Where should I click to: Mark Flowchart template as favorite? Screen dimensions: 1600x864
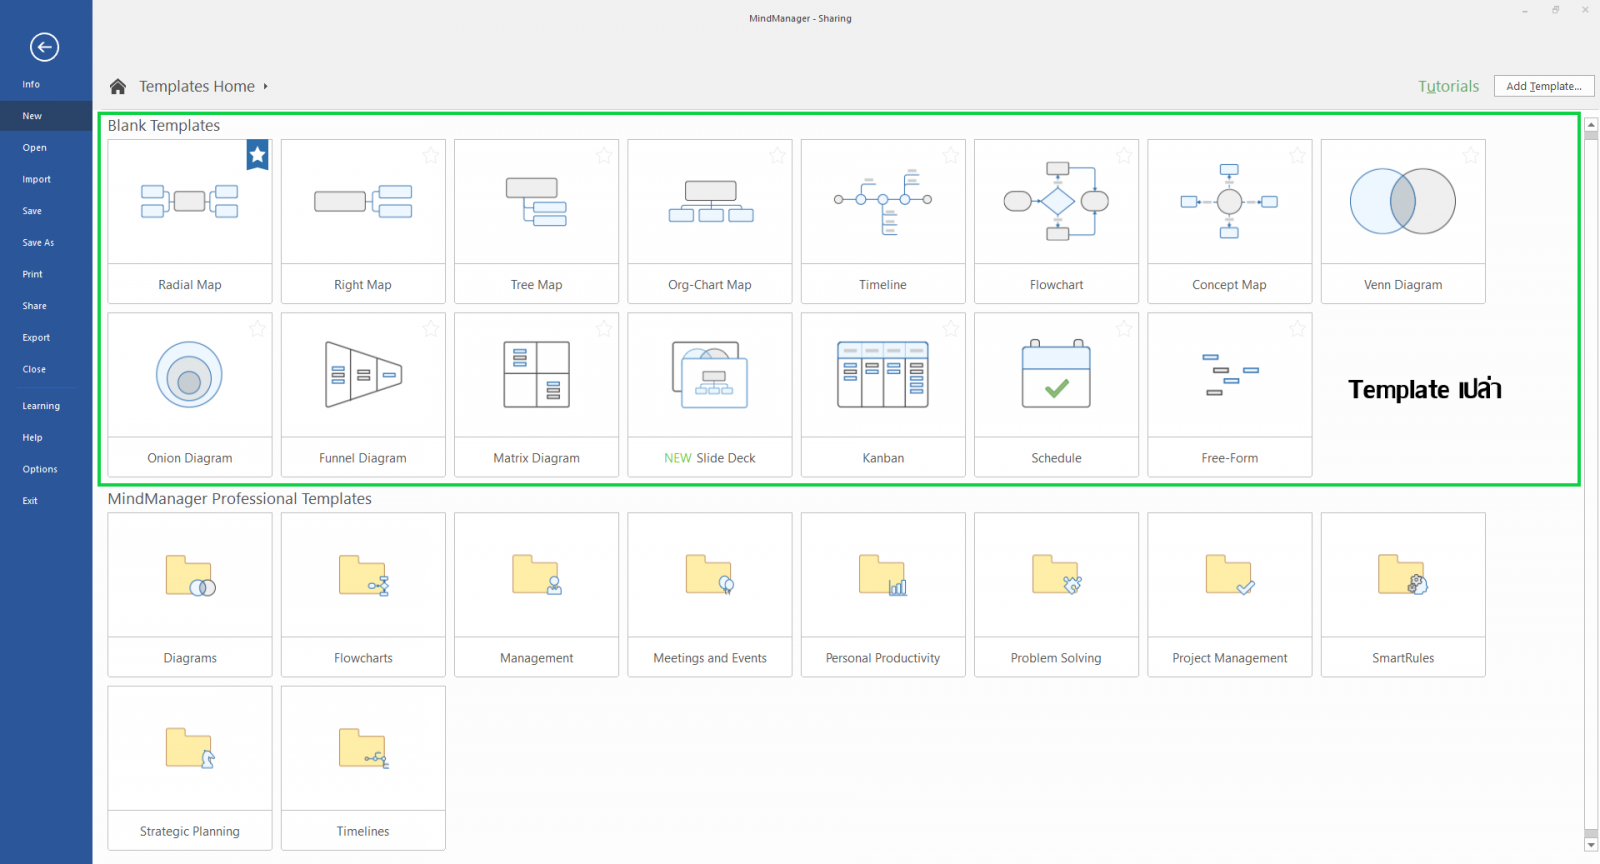coord(1124,155)
